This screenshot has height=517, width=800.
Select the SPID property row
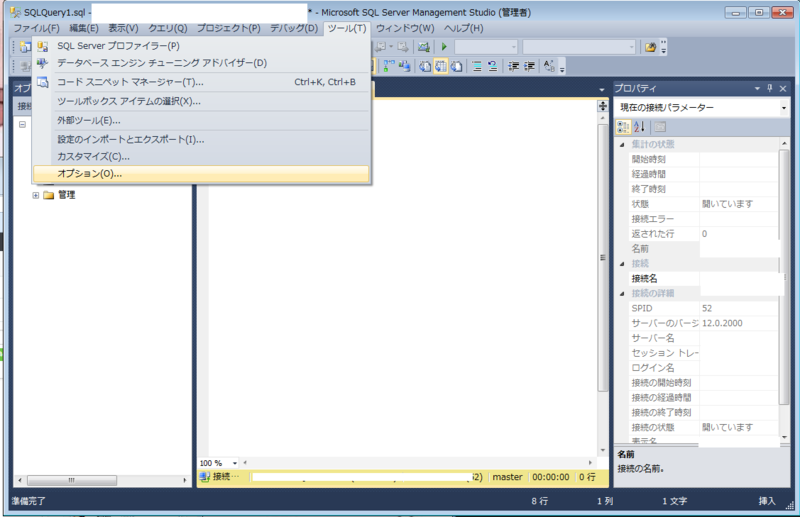click(x=704, y=308)
